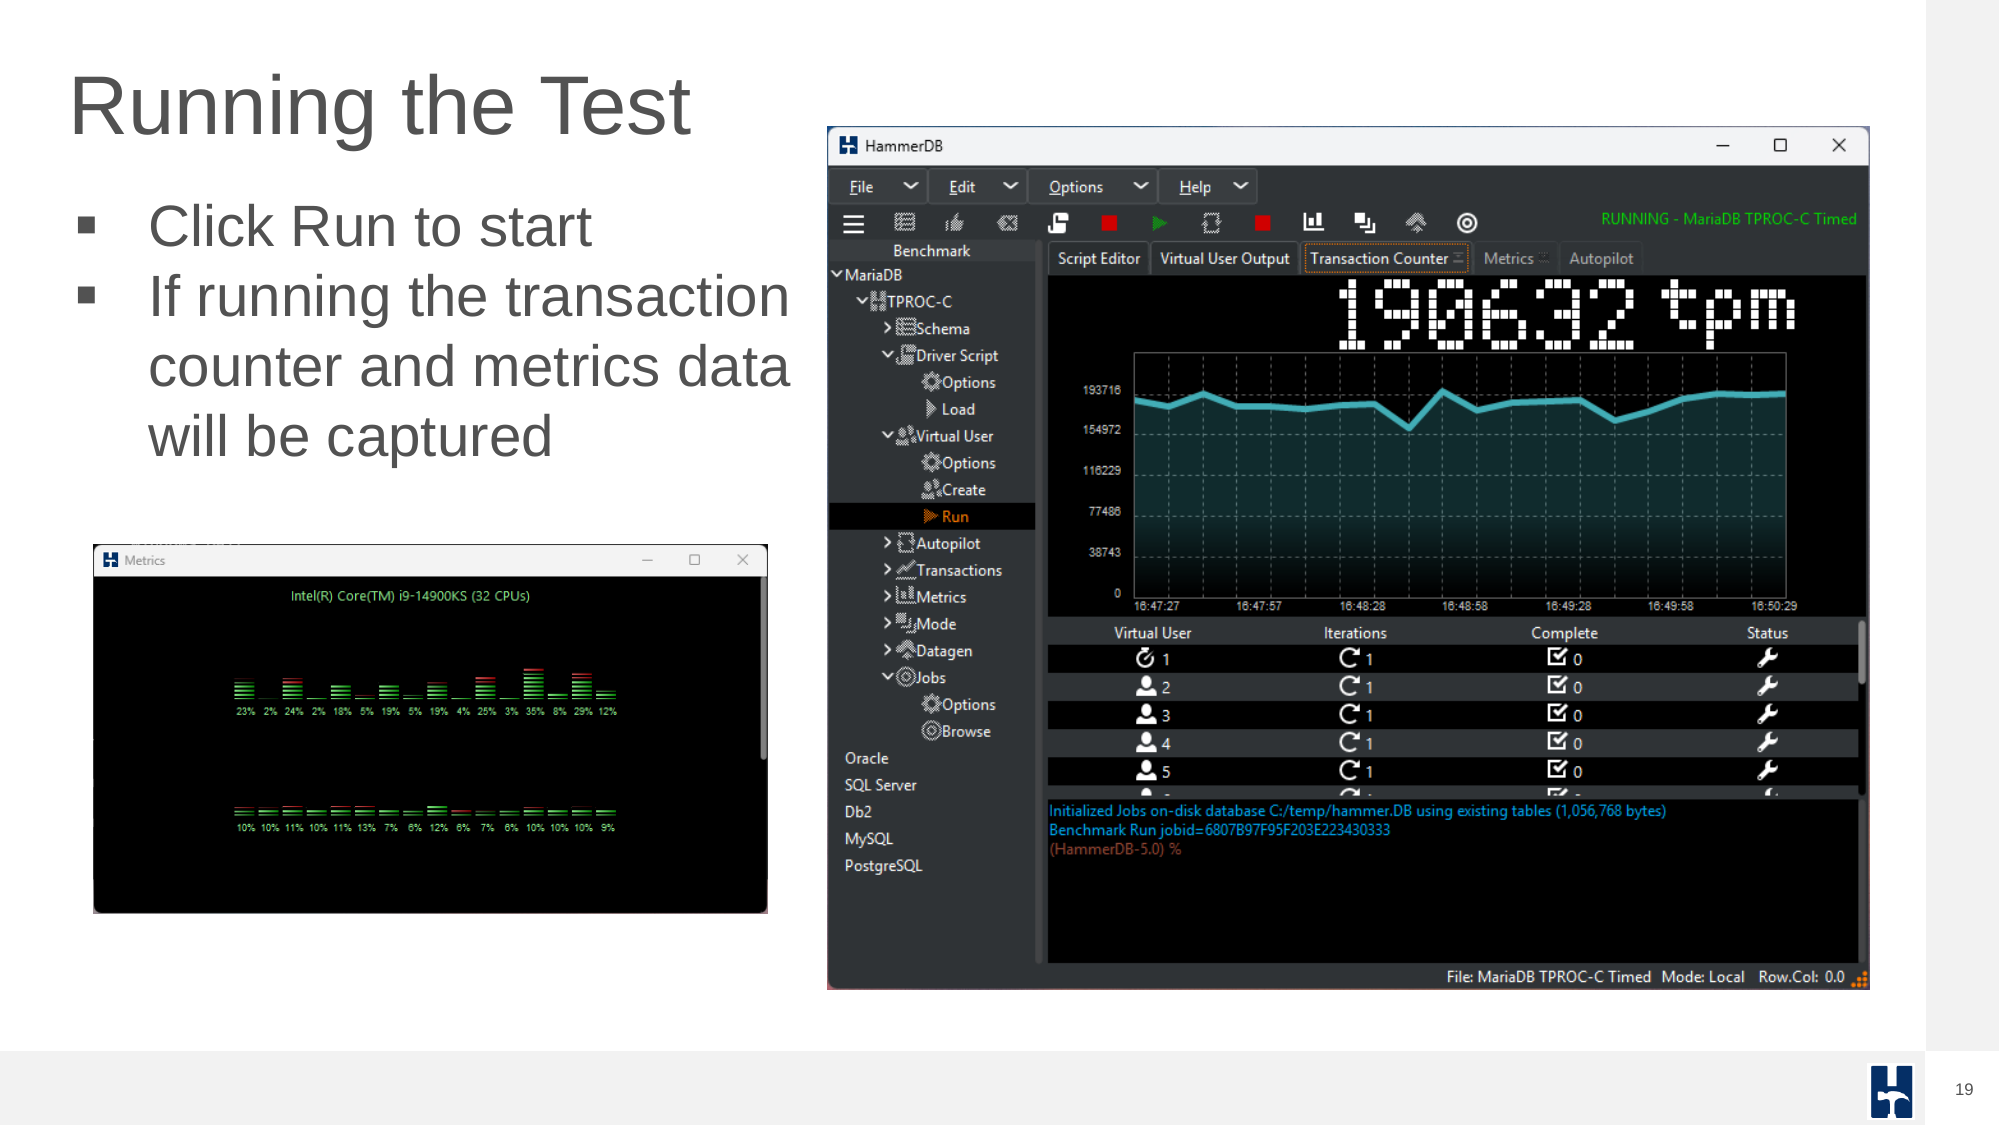The height and width of the screenshot is (1125, 2000).
Task: Collapse the TPROC-C tree node
Action: 862,301
